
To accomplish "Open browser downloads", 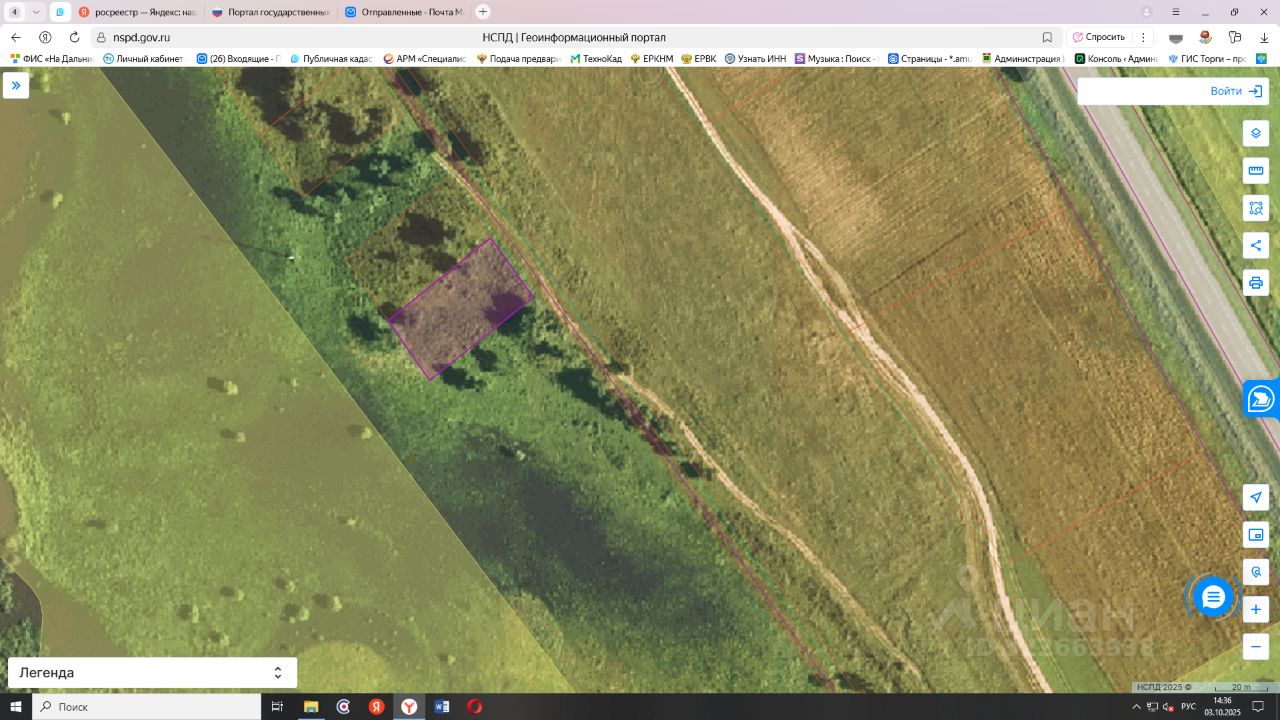I will coord(1264,37).
